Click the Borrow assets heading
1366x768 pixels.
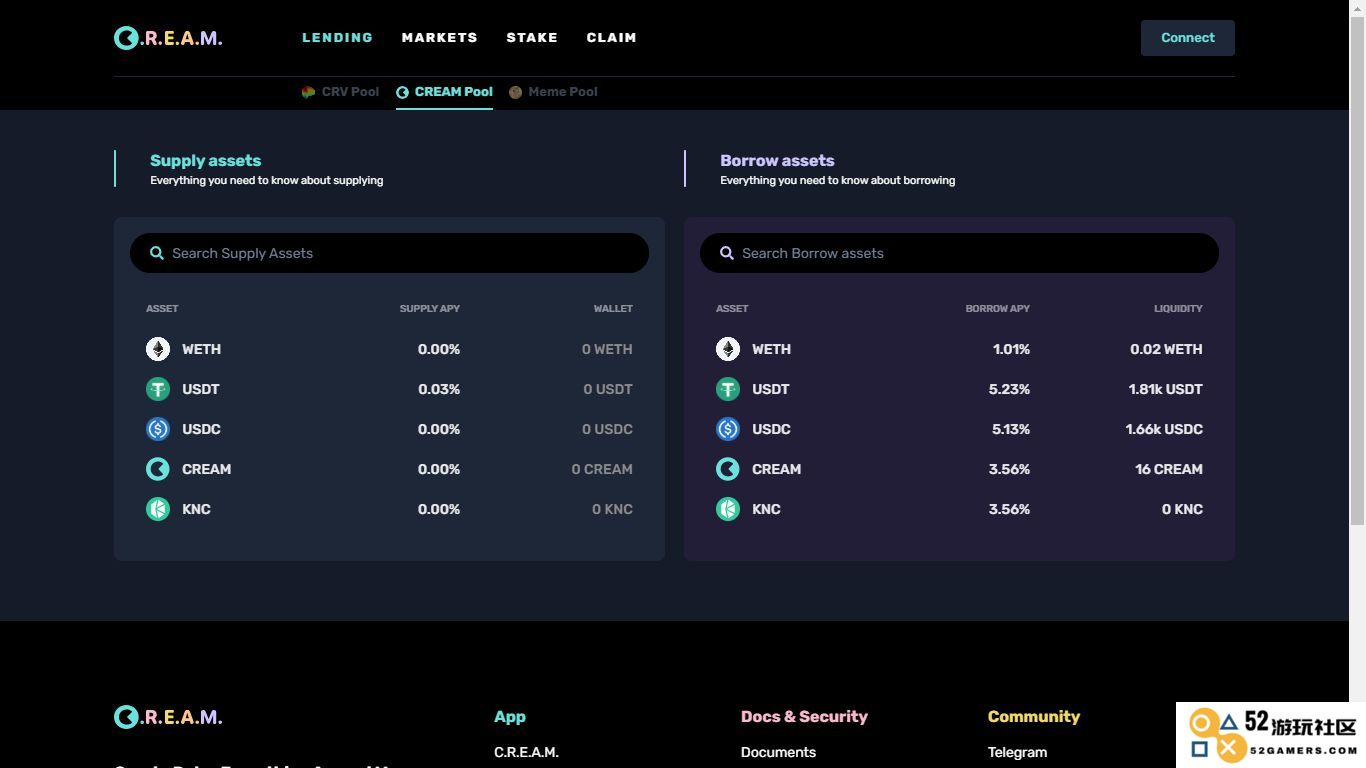pos(777,160)
